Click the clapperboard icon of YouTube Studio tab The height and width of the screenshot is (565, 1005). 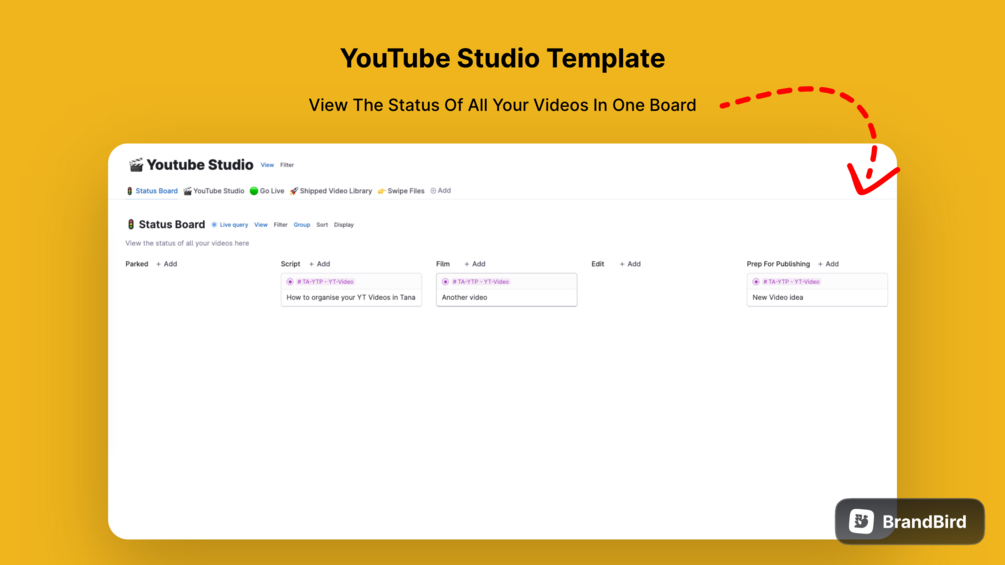pyautogui.click(x=187, y=191)
